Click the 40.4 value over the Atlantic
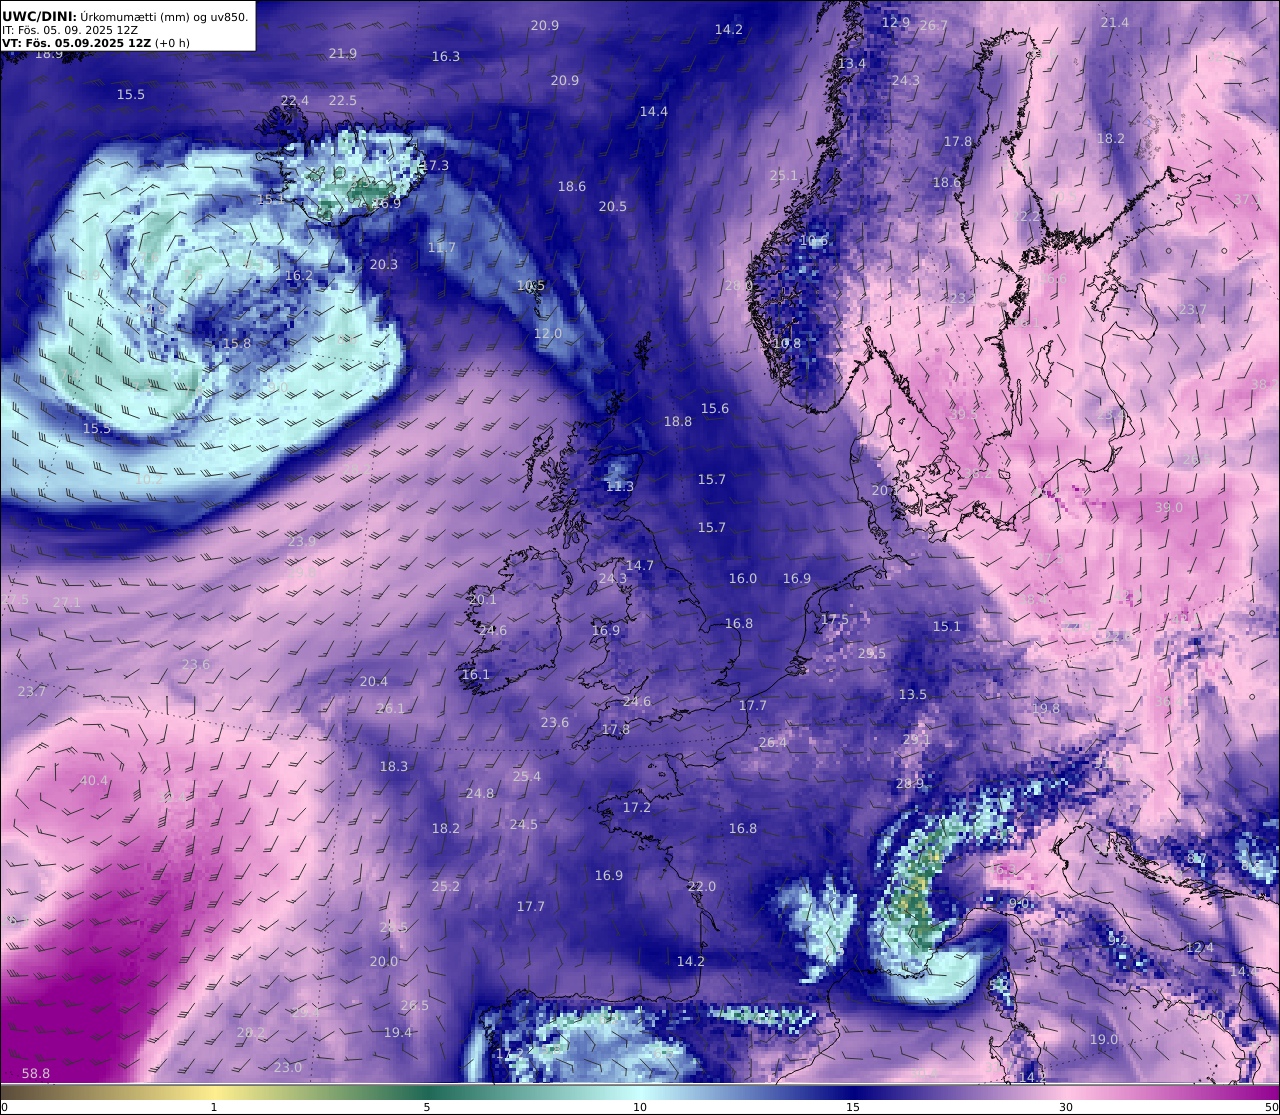1280x1115 pixels. click(x=94, y=780)
